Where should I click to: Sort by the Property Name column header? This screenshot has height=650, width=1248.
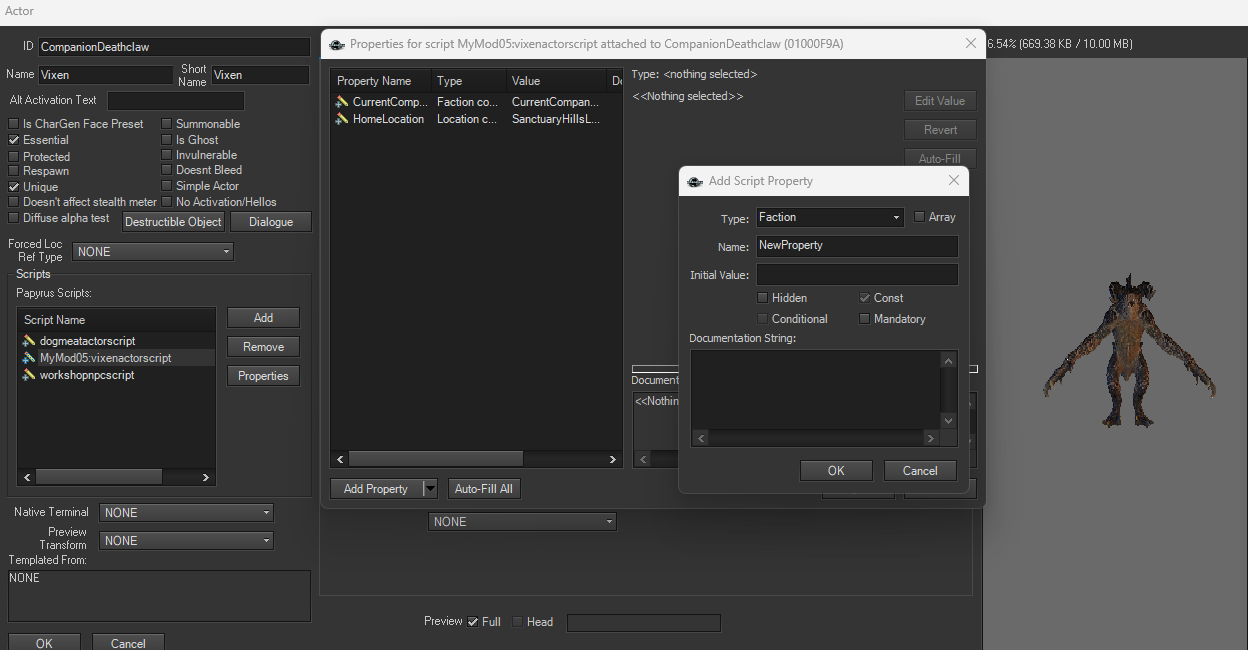point(380,81)
